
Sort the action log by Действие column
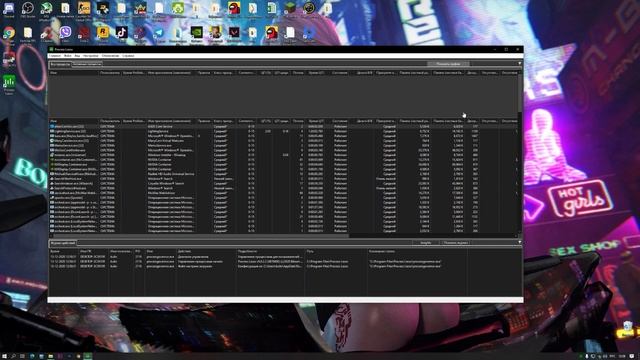(206, 251)
